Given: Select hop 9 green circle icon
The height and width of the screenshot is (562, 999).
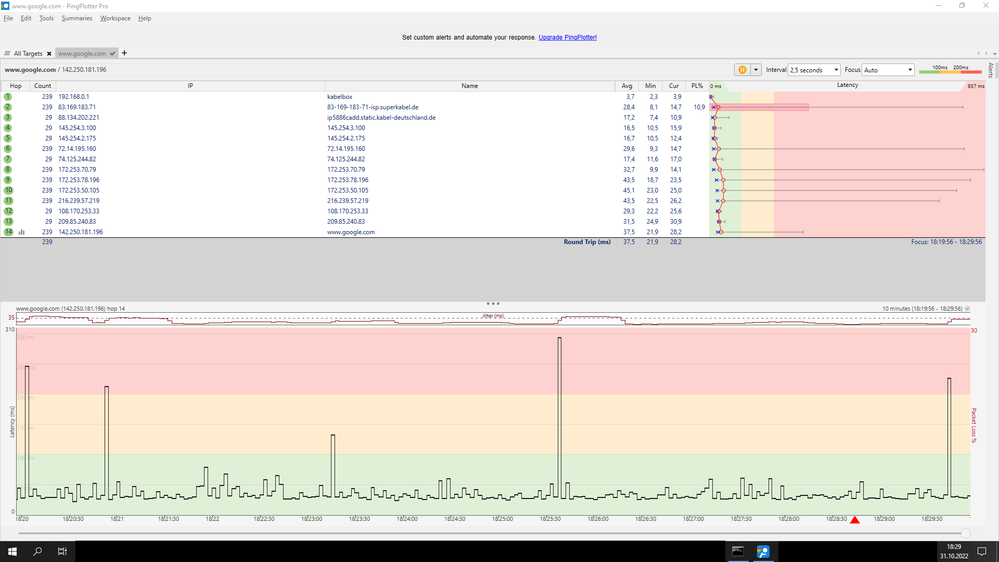Looking at the screenshot, I should click(x=8, y=180).
